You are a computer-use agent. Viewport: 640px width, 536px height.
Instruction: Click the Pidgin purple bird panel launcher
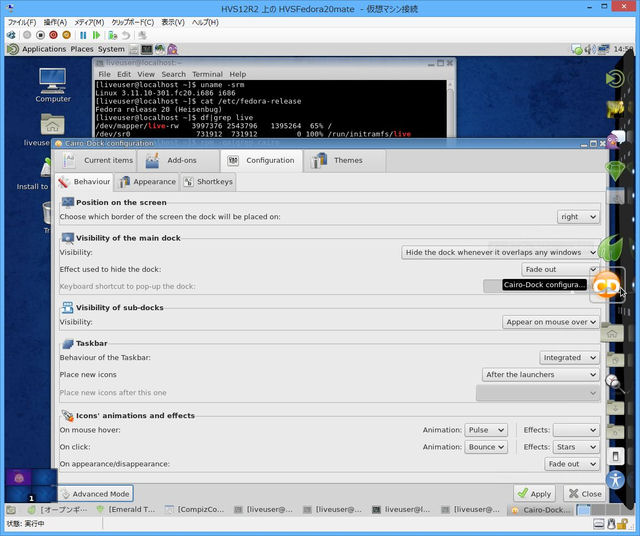point(172,49)
